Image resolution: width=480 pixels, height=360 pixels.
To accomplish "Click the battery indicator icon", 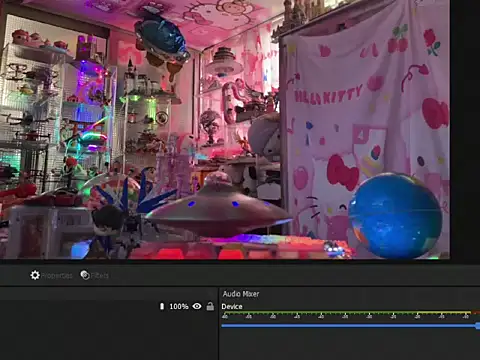I will click(x=162, y=306).
